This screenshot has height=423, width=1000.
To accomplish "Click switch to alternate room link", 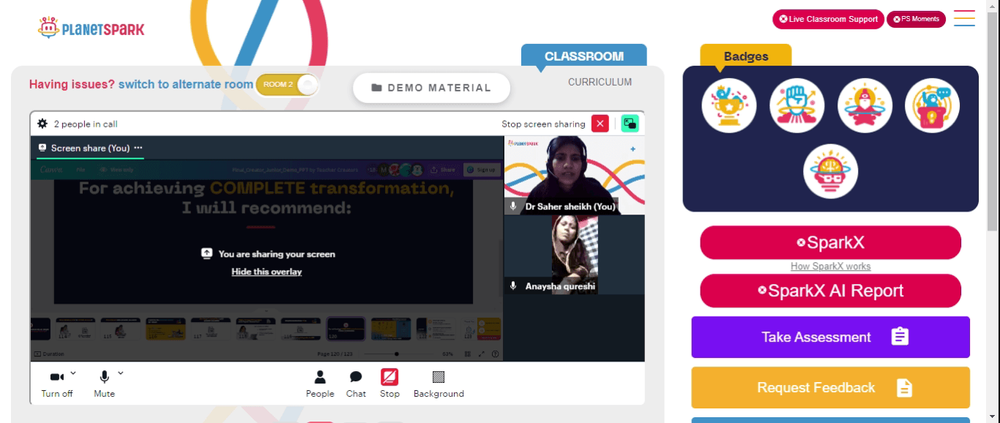I will [186, 84].
